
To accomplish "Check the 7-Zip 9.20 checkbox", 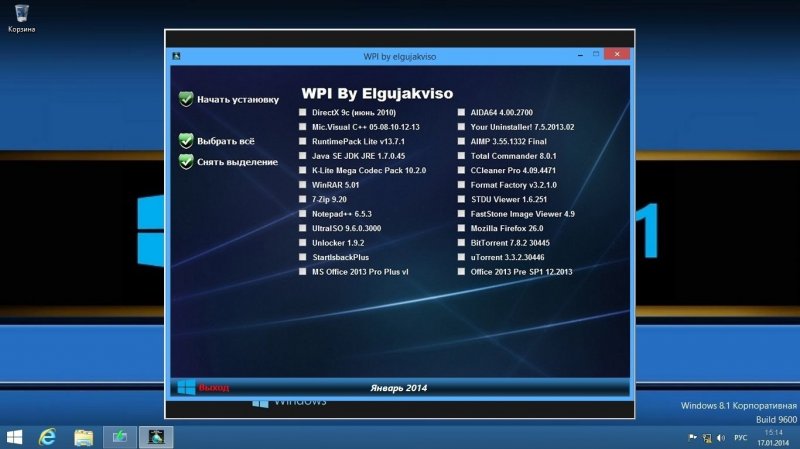I will click(x=303, y=199).
